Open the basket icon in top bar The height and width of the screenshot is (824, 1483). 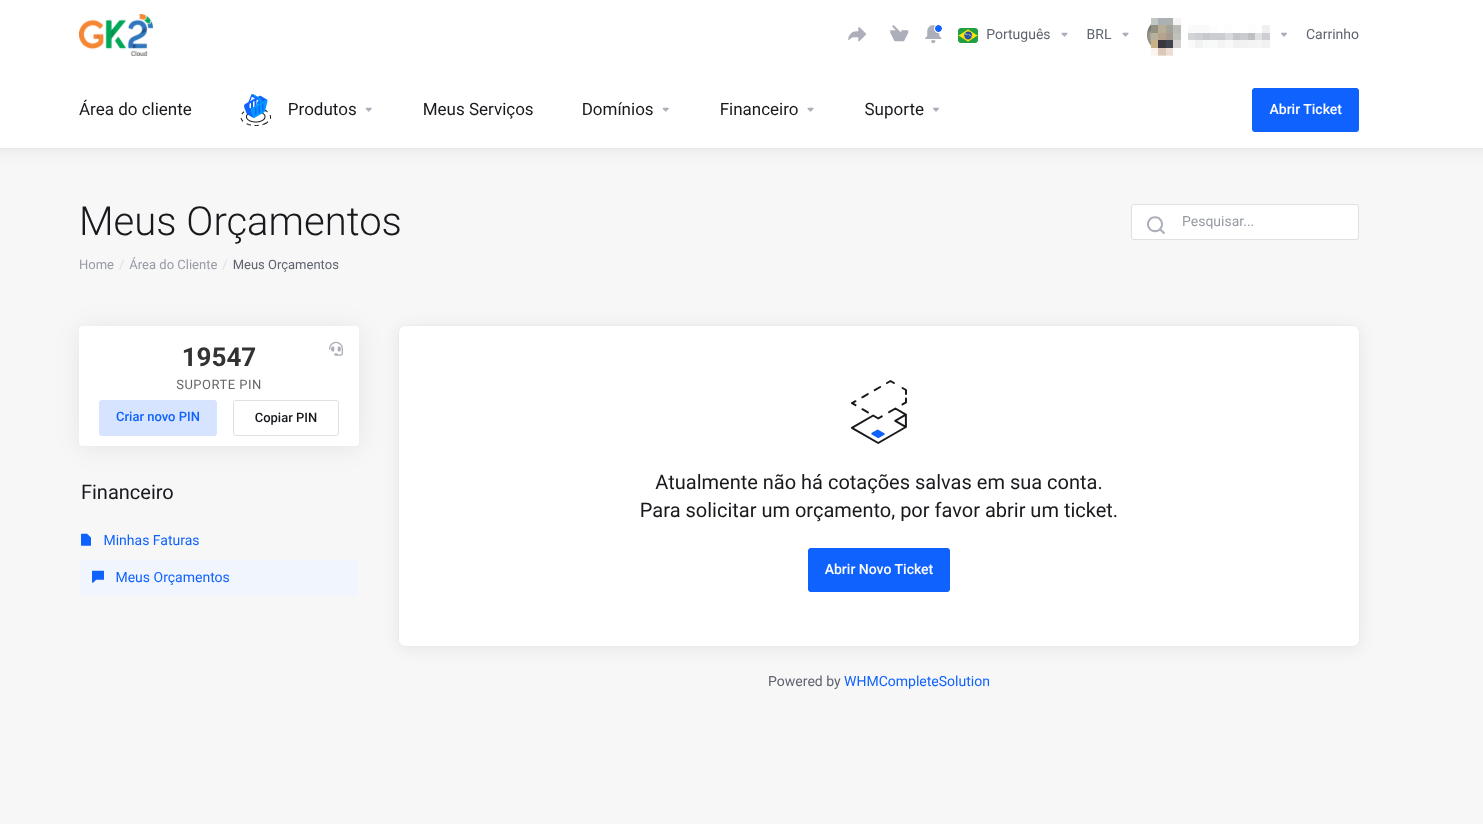click(899, 35)
